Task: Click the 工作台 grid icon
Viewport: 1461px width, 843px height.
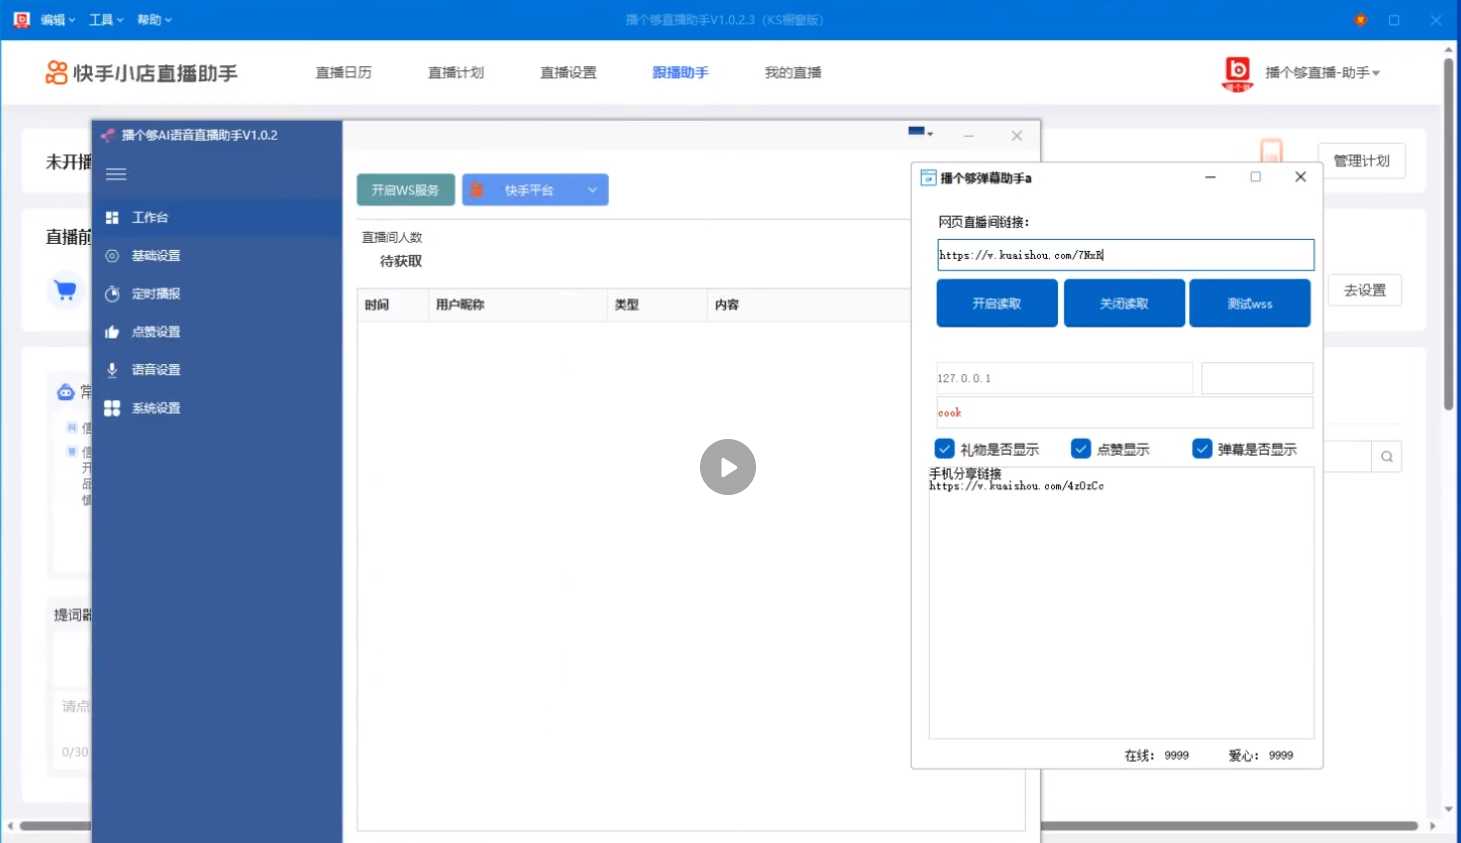Action: [x=112, y=217]
